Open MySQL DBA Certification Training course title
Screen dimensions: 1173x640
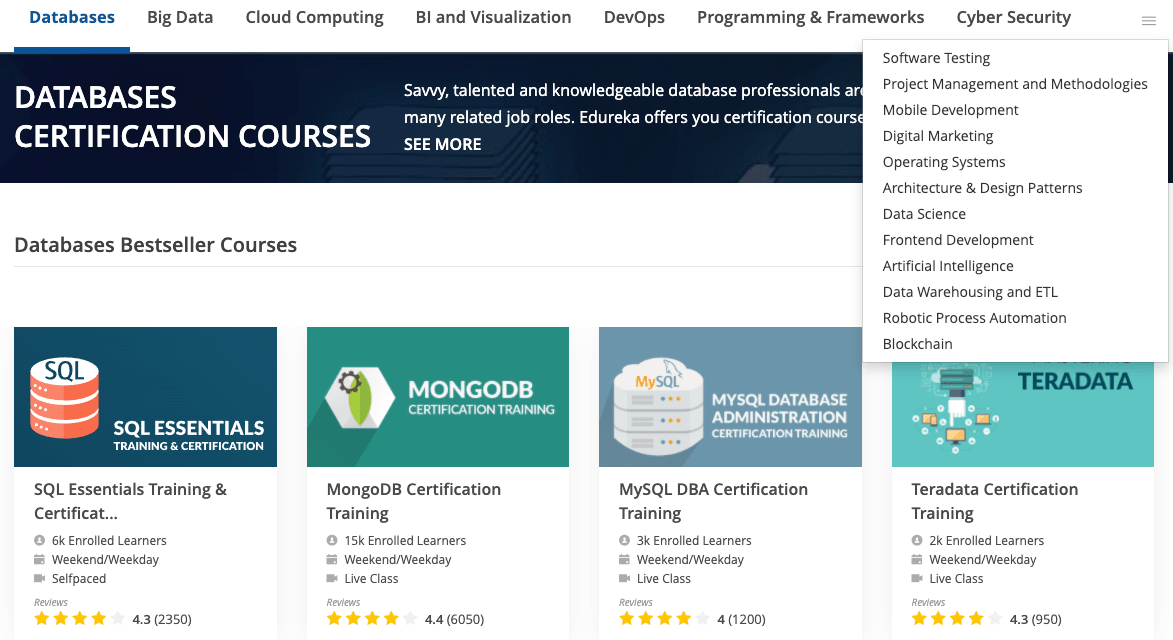pyautogui.click(x=714, y=501)
